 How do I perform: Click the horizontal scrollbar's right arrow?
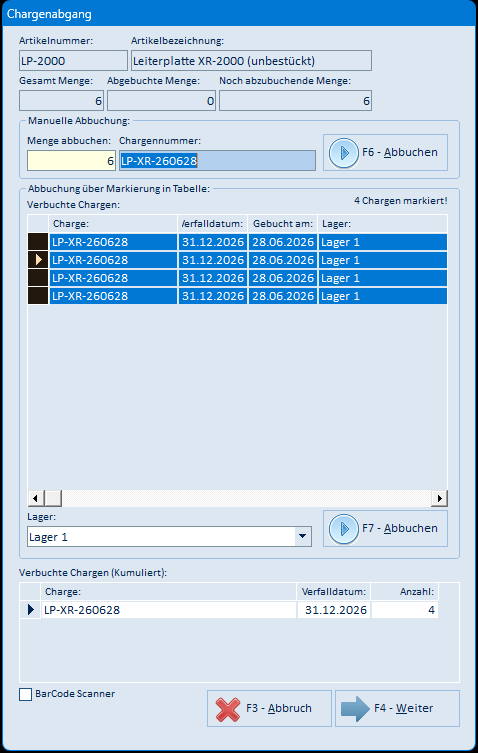coord(439,498)
